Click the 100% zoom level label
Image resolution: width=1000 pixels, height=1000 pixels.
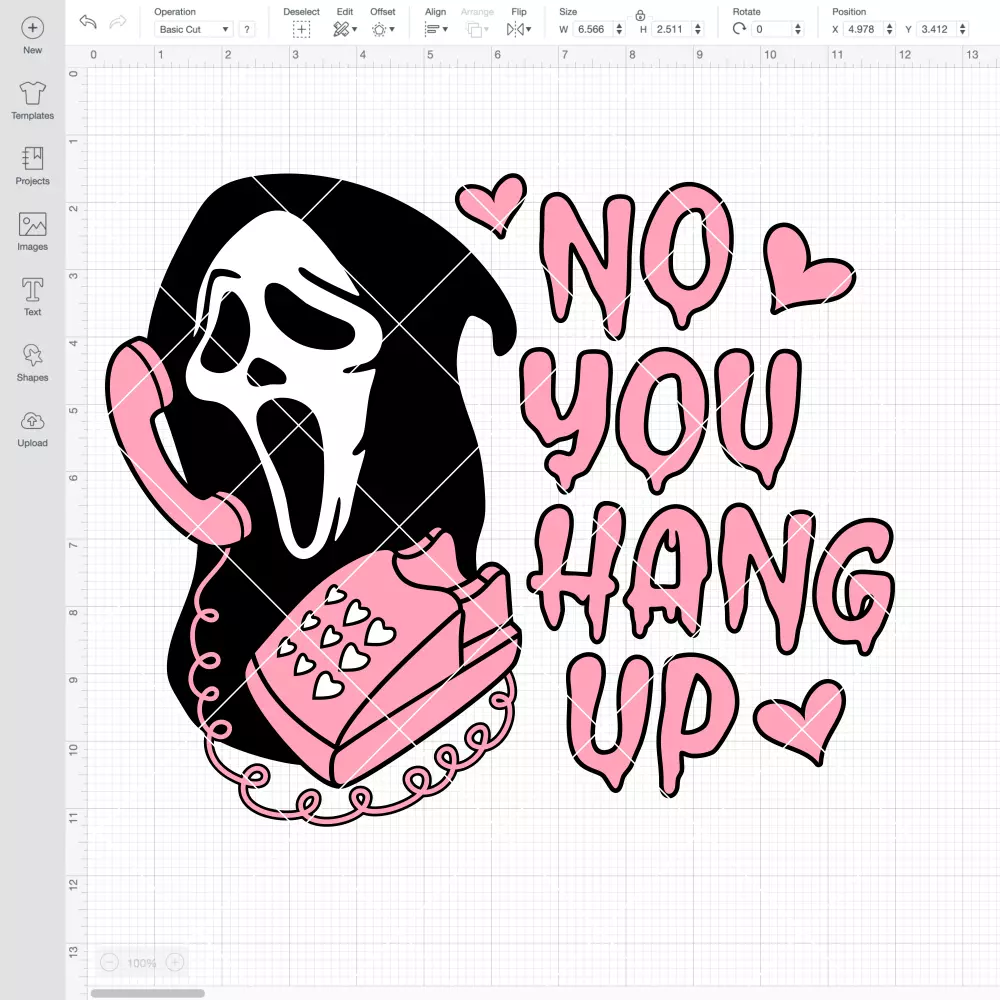point(142,962)
